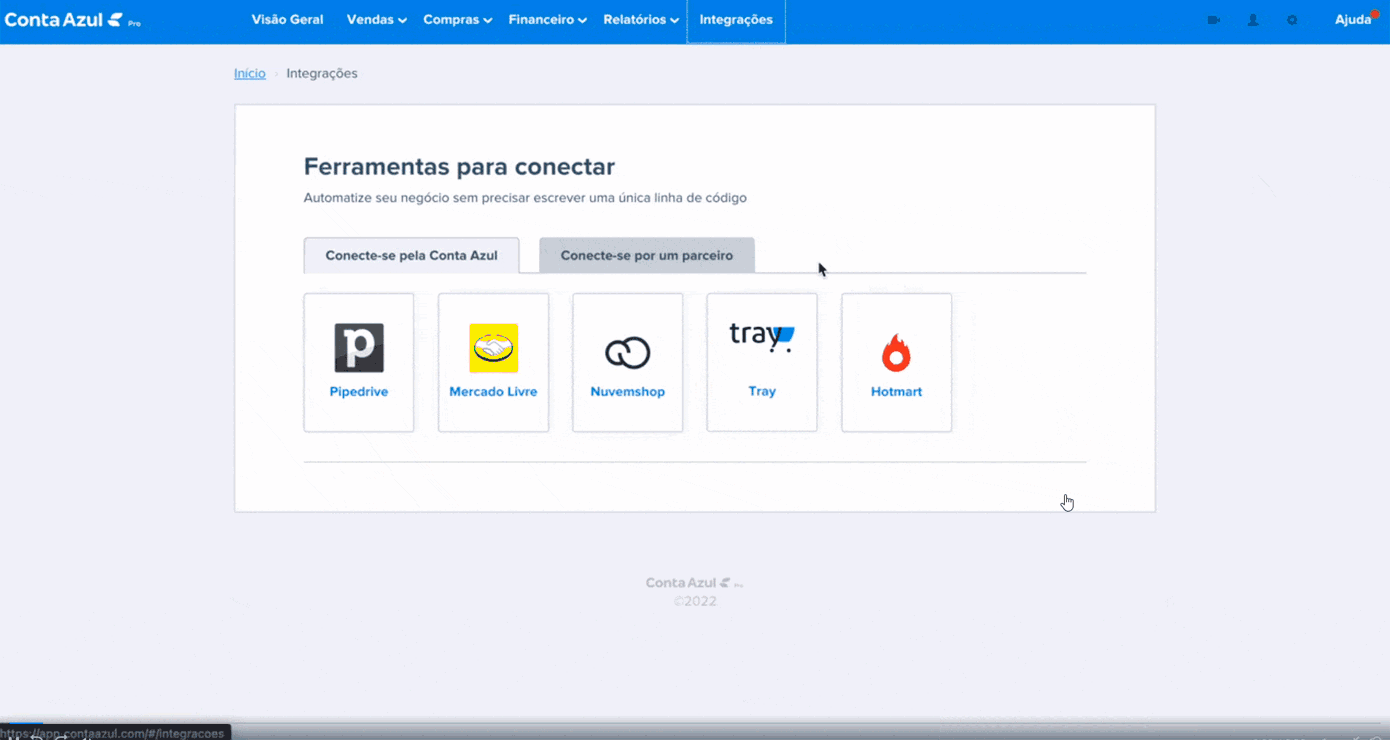Open the Pipedrive integration
Screen dimensions: 1390x740
pos(358,362)
